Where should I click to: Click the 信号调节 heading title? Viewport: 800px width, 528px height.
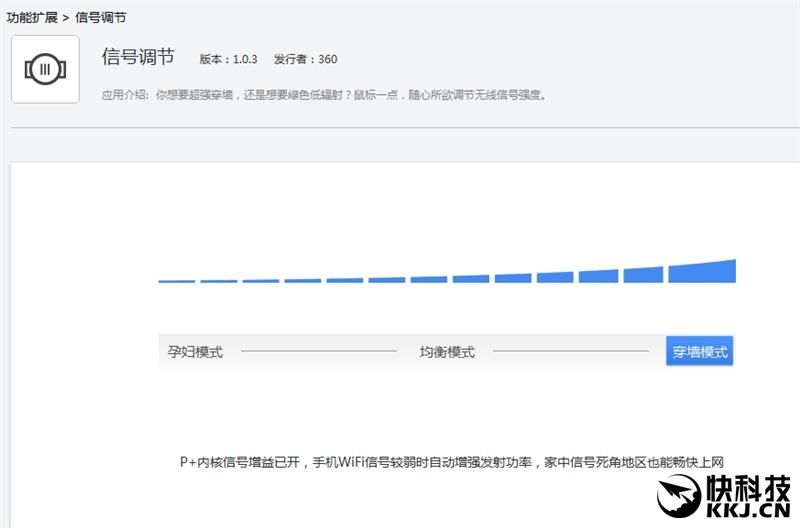coord(138,56)
